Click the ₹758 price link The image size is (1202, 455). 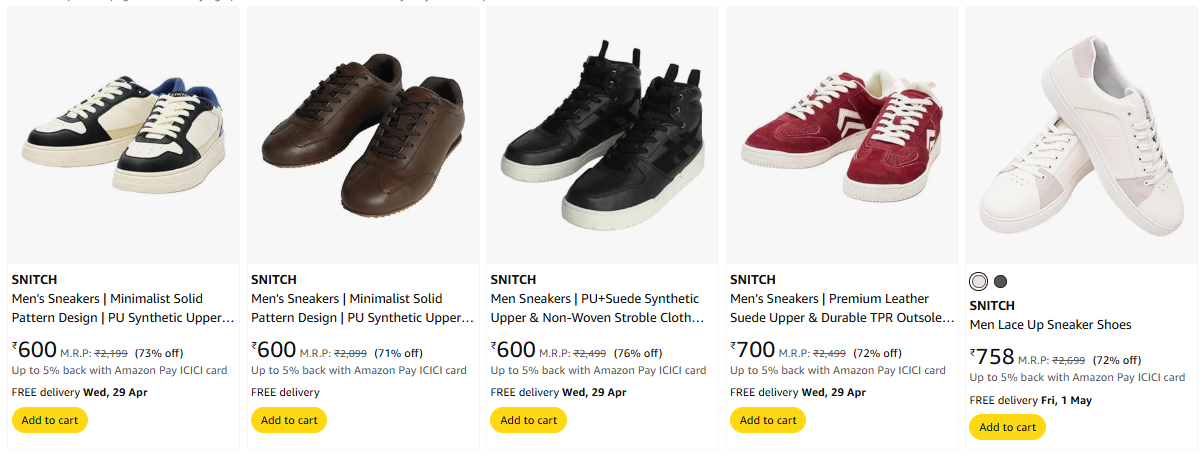(993, 357)
